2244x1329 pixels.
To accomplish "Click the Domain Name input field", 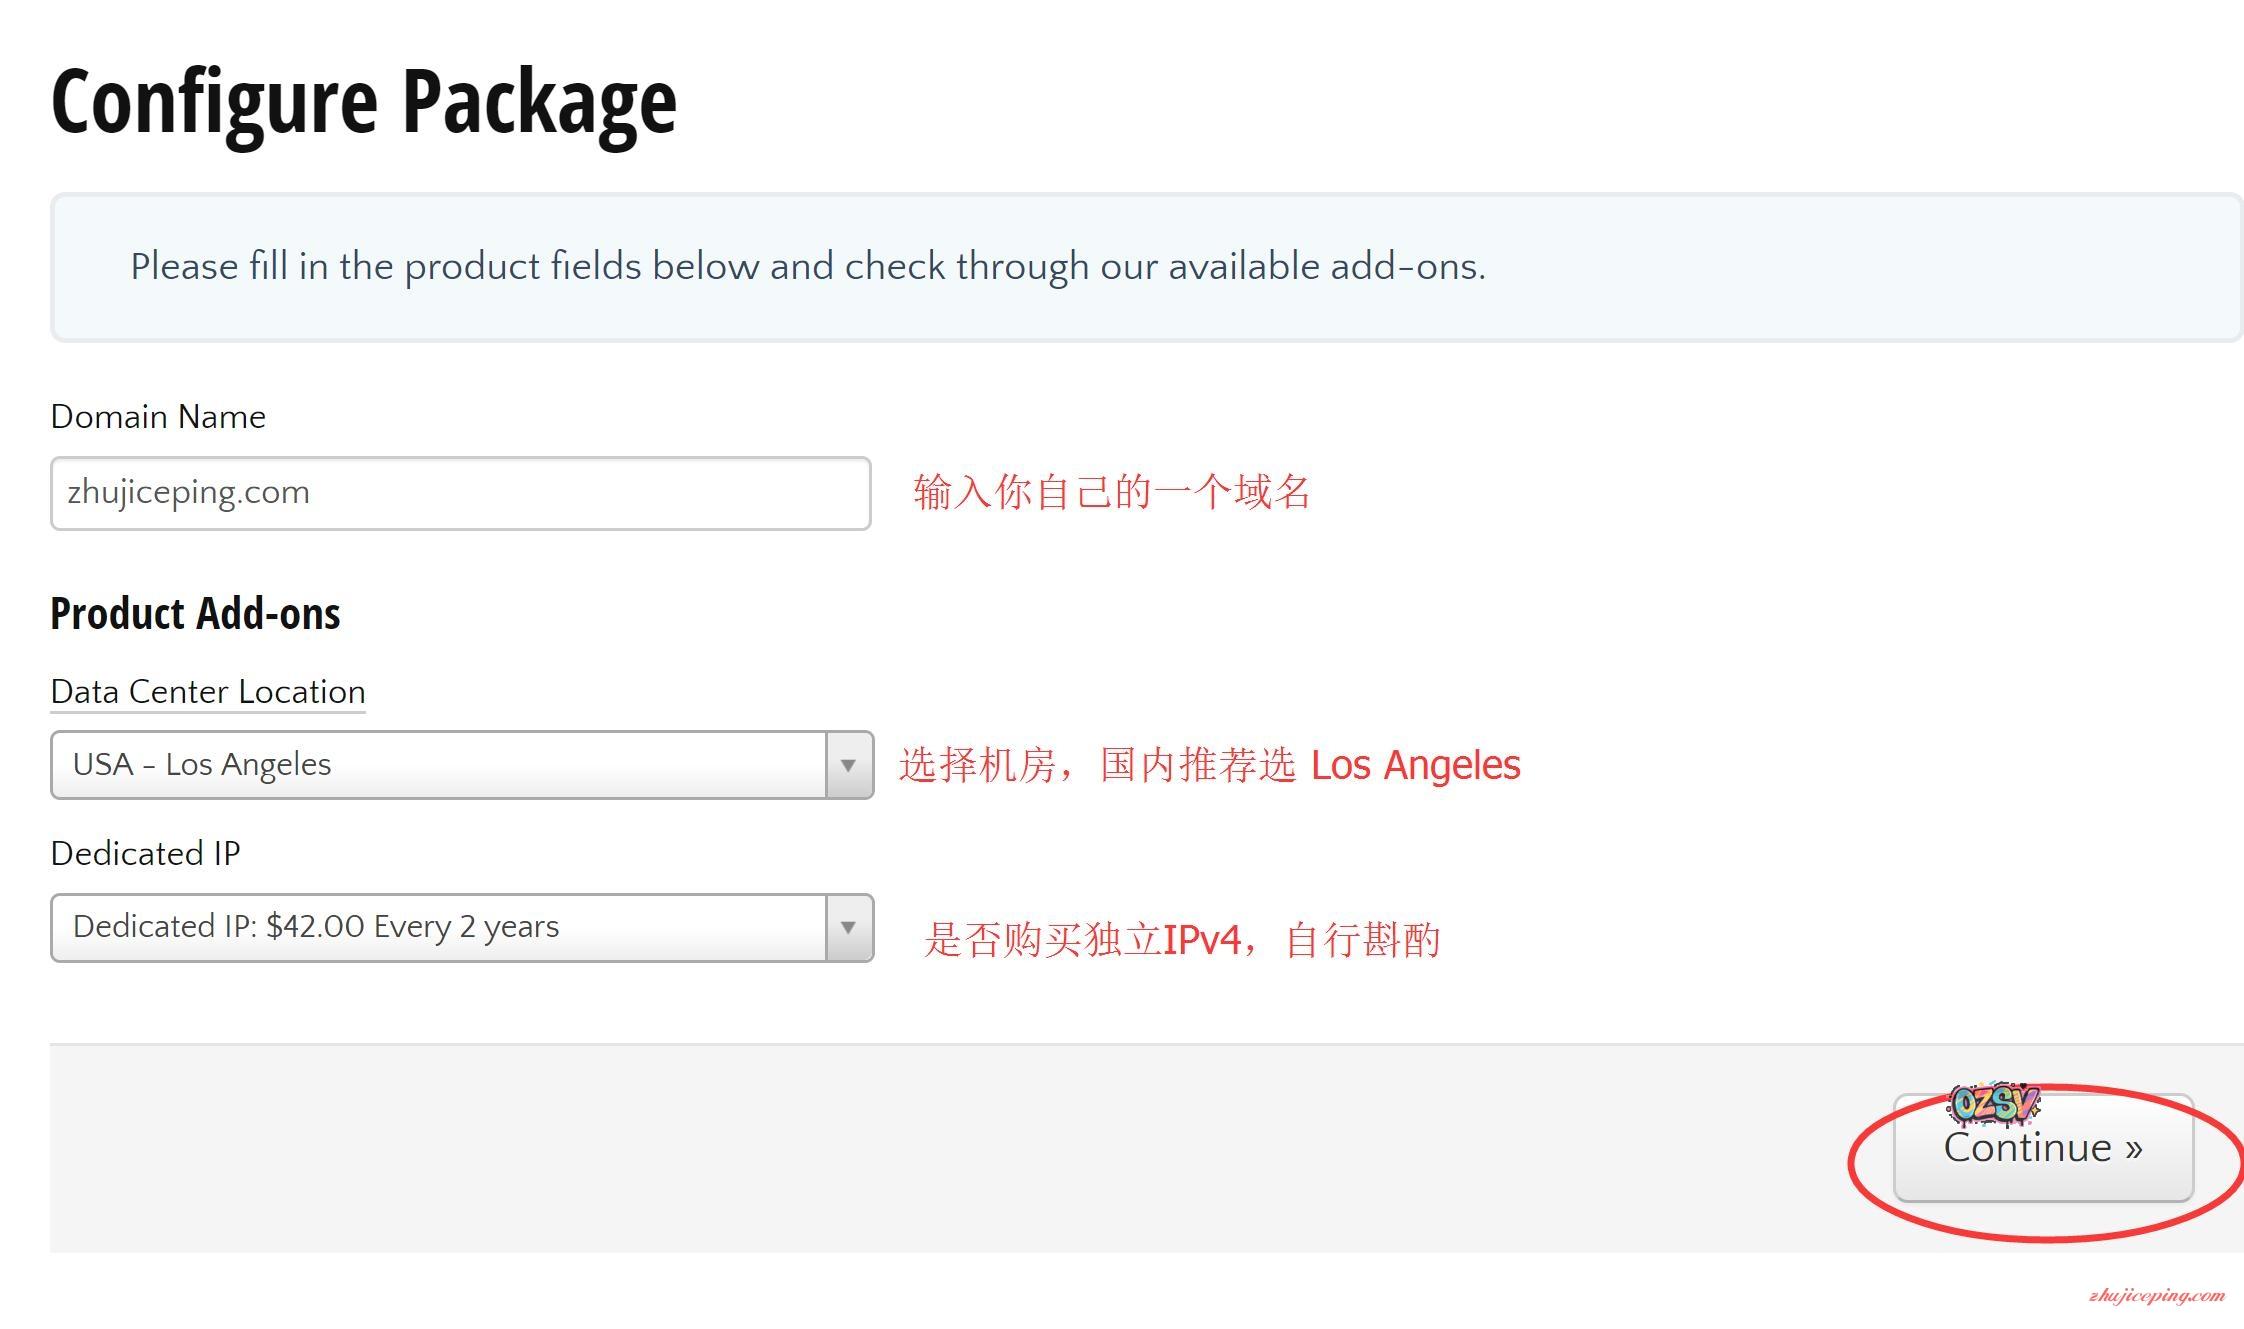I will (460, 493).
